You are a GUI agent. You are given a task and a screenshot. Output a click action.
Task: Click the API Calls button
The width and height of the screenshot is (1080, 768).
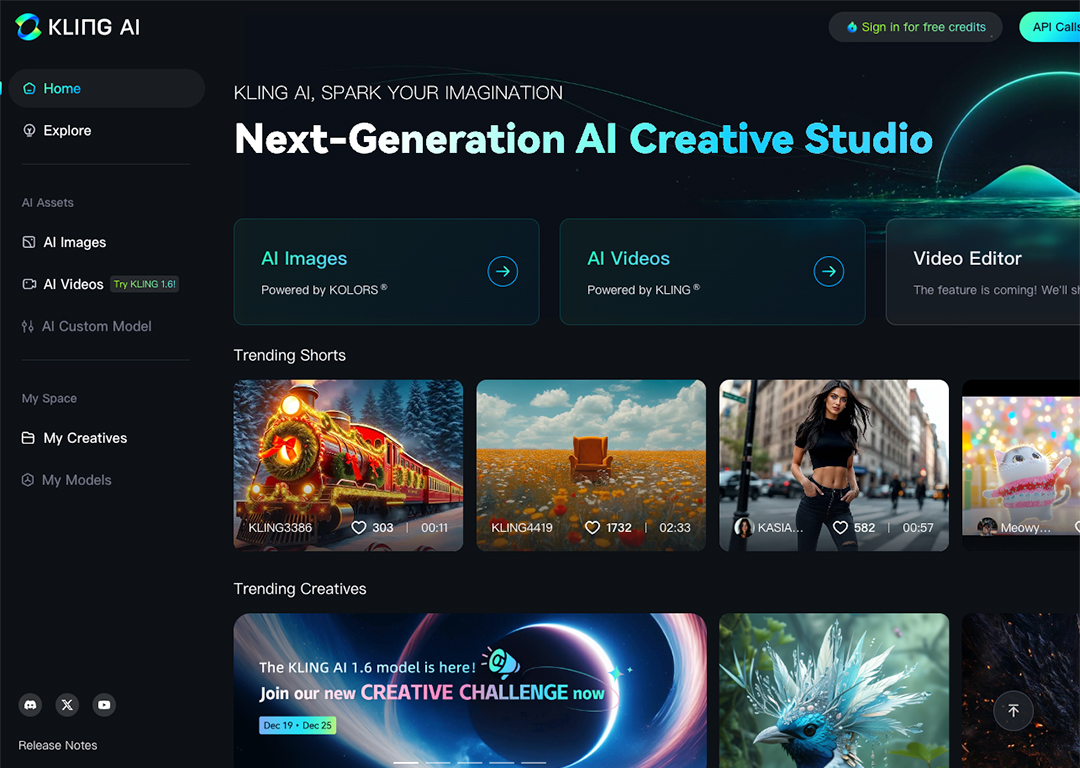(1050, 27)
